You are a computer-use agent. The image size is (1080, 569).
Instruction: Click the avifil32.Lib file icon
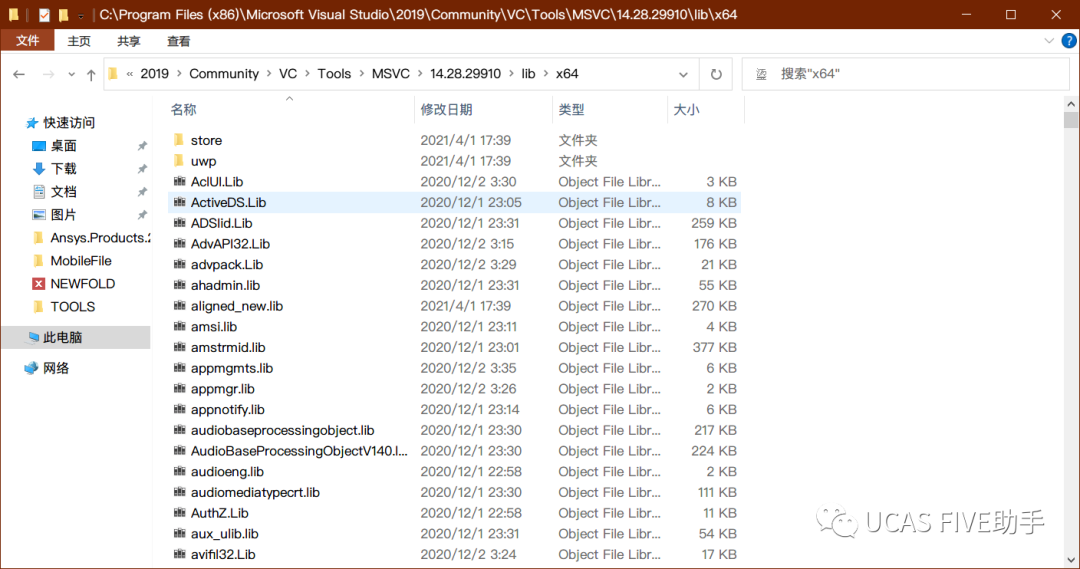(x=180, y=554)
